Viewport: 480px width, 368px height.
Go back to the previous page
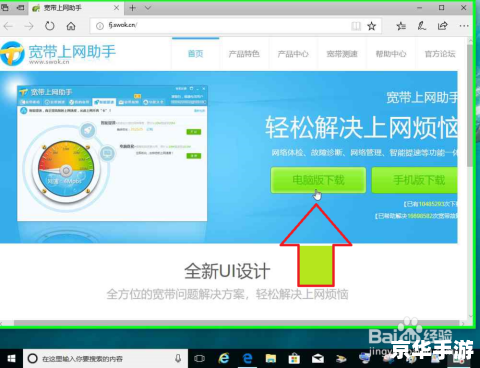[x=8, y=26]
